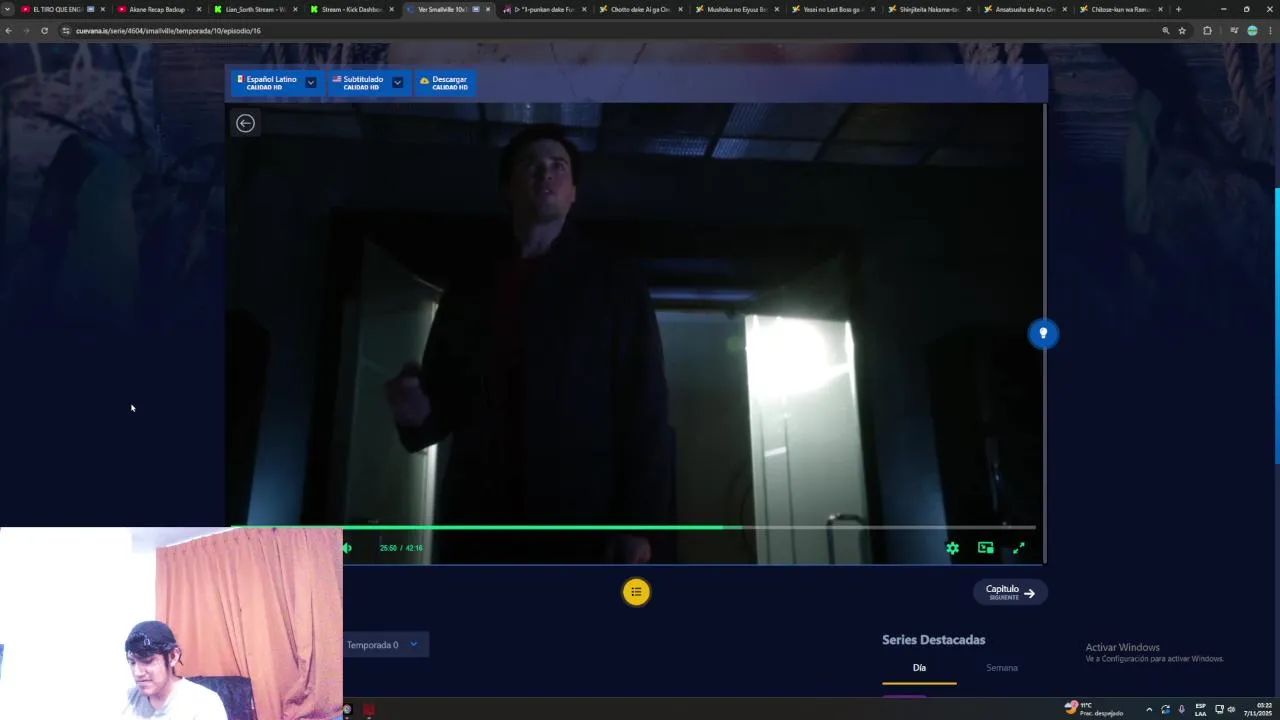Open the Chrome three-dot menu
Viewport: 1280px width, 720px height.
click(x=1271, y=31)
